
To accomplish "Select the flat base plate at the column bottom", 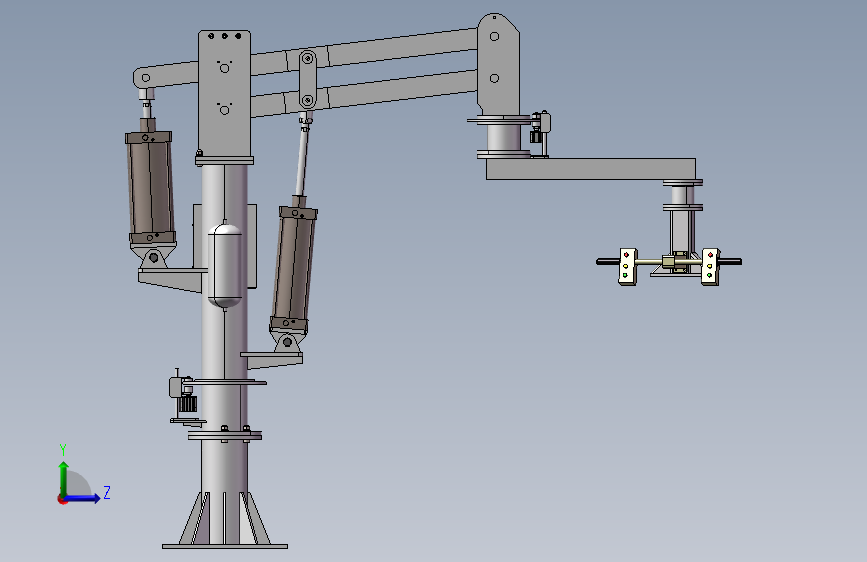I will (x=224, y=547).
